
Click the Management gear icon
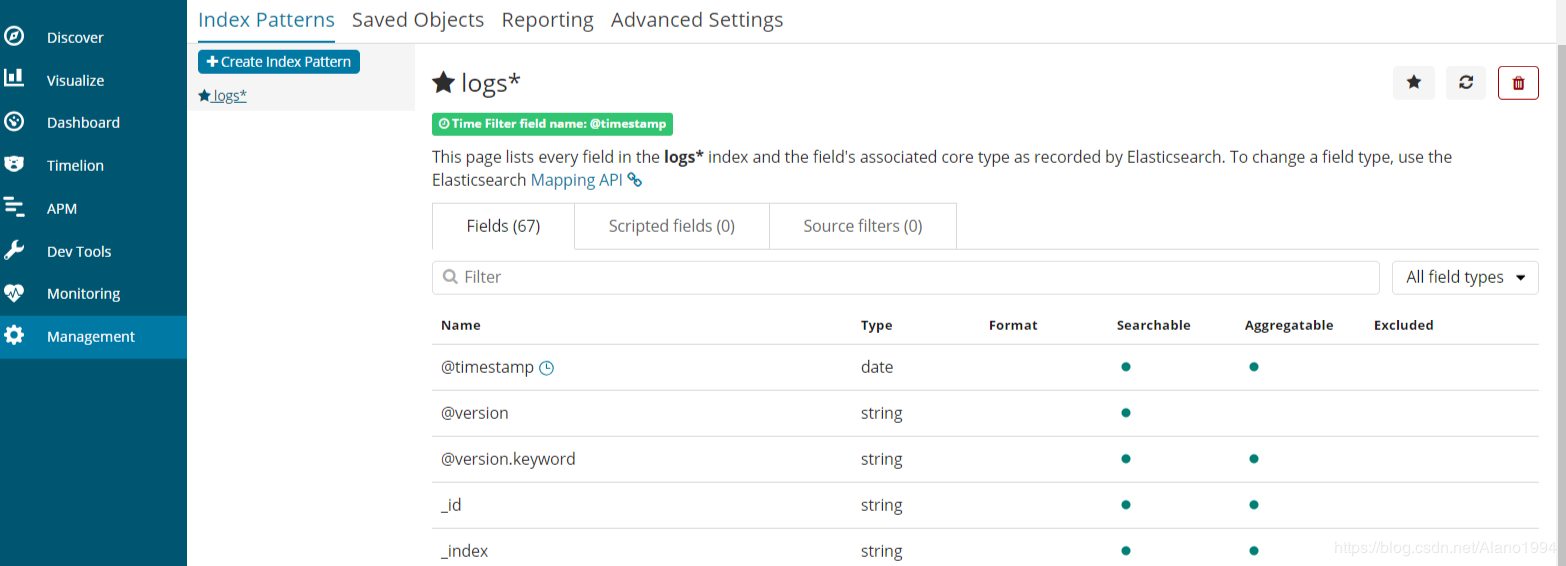(x=14, y=336)
